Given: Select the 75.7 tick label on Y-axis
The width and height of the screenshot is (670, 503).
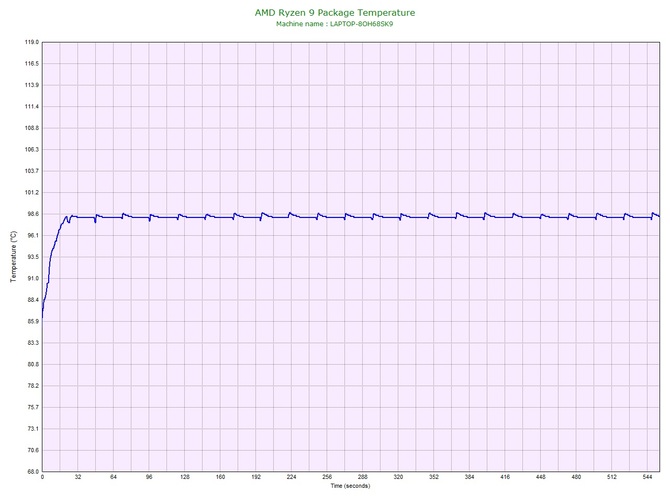Looking at the screenshot, I should pyautogui.click(x=33, y=407).
